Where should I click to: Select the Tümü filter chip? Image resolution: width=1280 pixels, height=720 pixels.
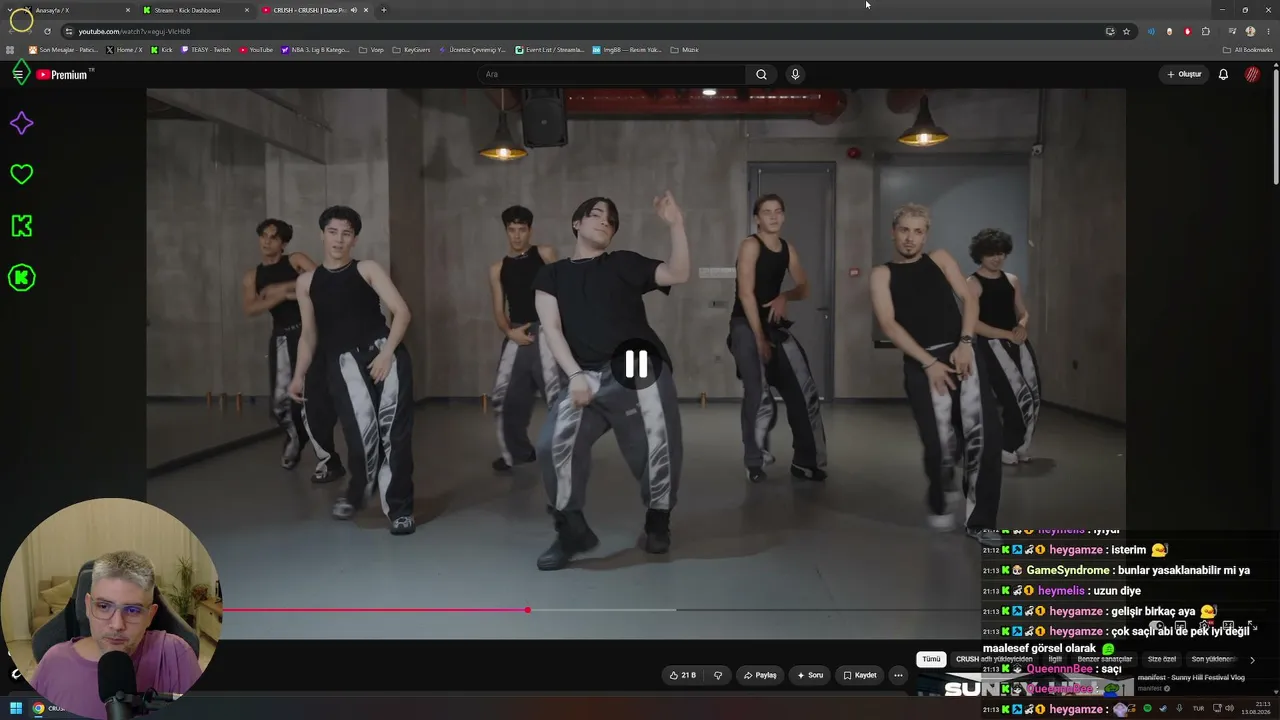(x=931, y=659)
